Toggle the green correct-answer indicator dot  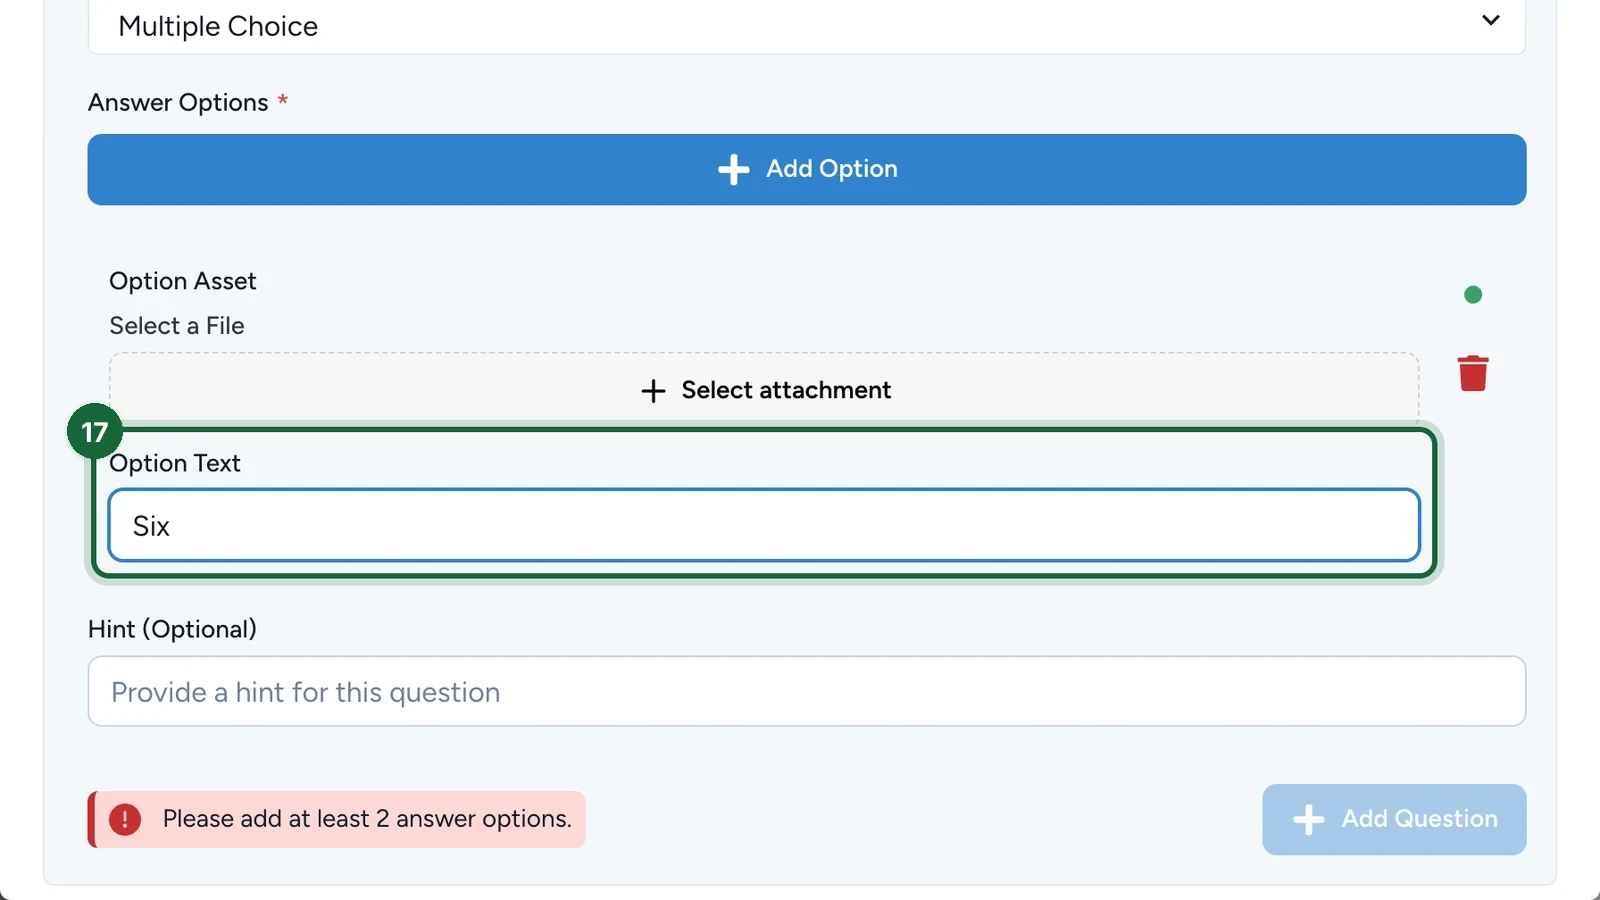1473,294
